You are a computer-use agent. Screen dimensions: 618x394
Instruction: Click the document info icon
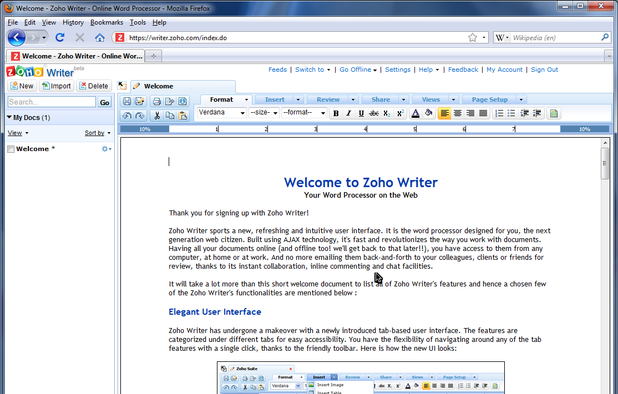(x=182, y=102)
